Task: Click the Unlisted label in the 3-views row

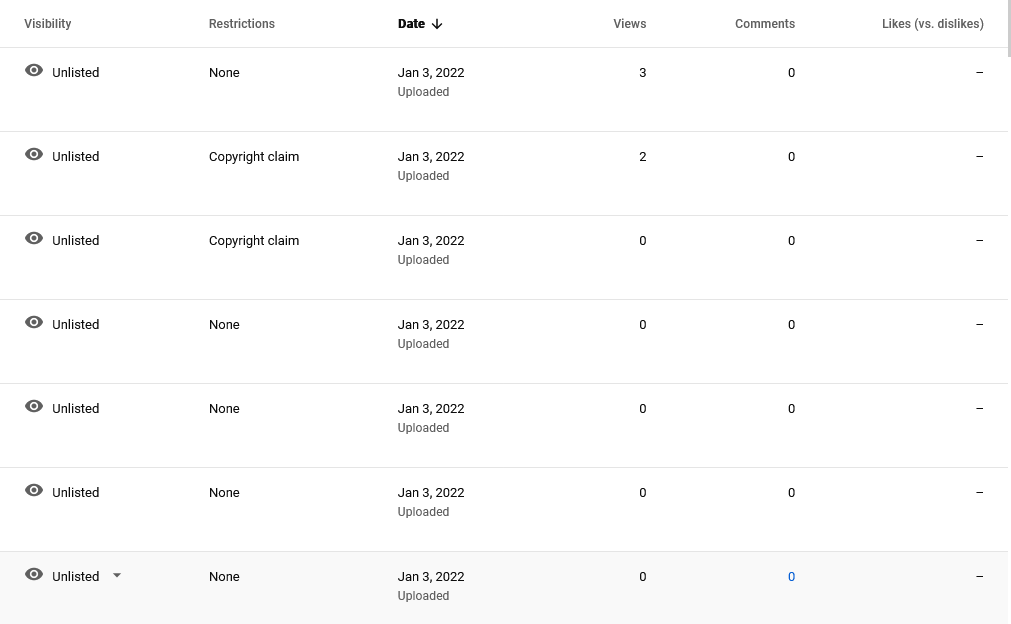Action: pyautogui.click(x=76, y=73)
